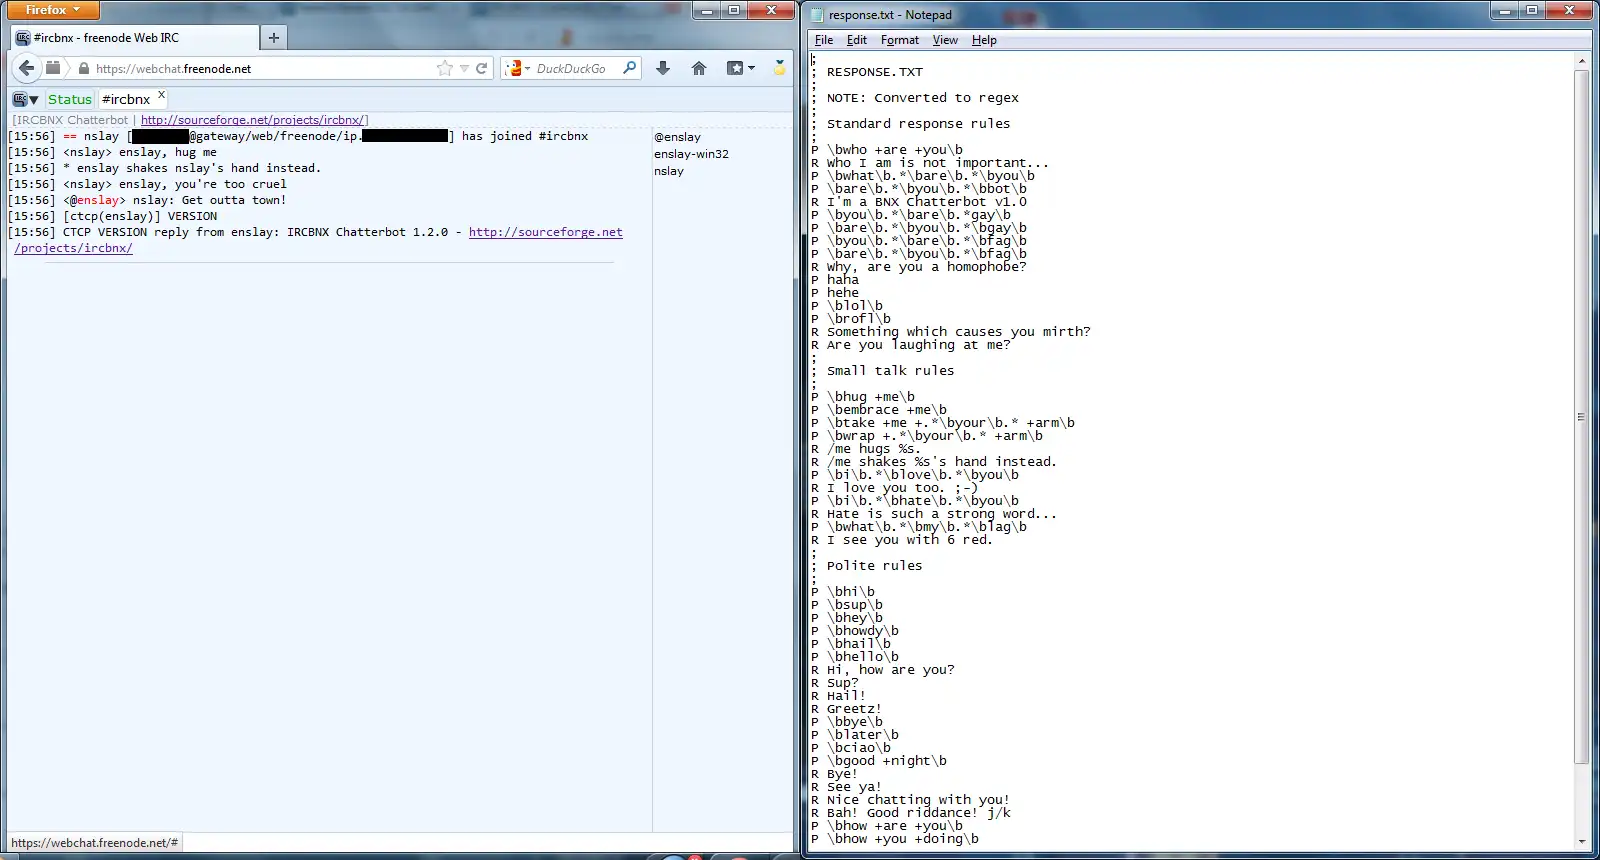Close the Firefox window

pyautogui.click(x=771, y=10)
